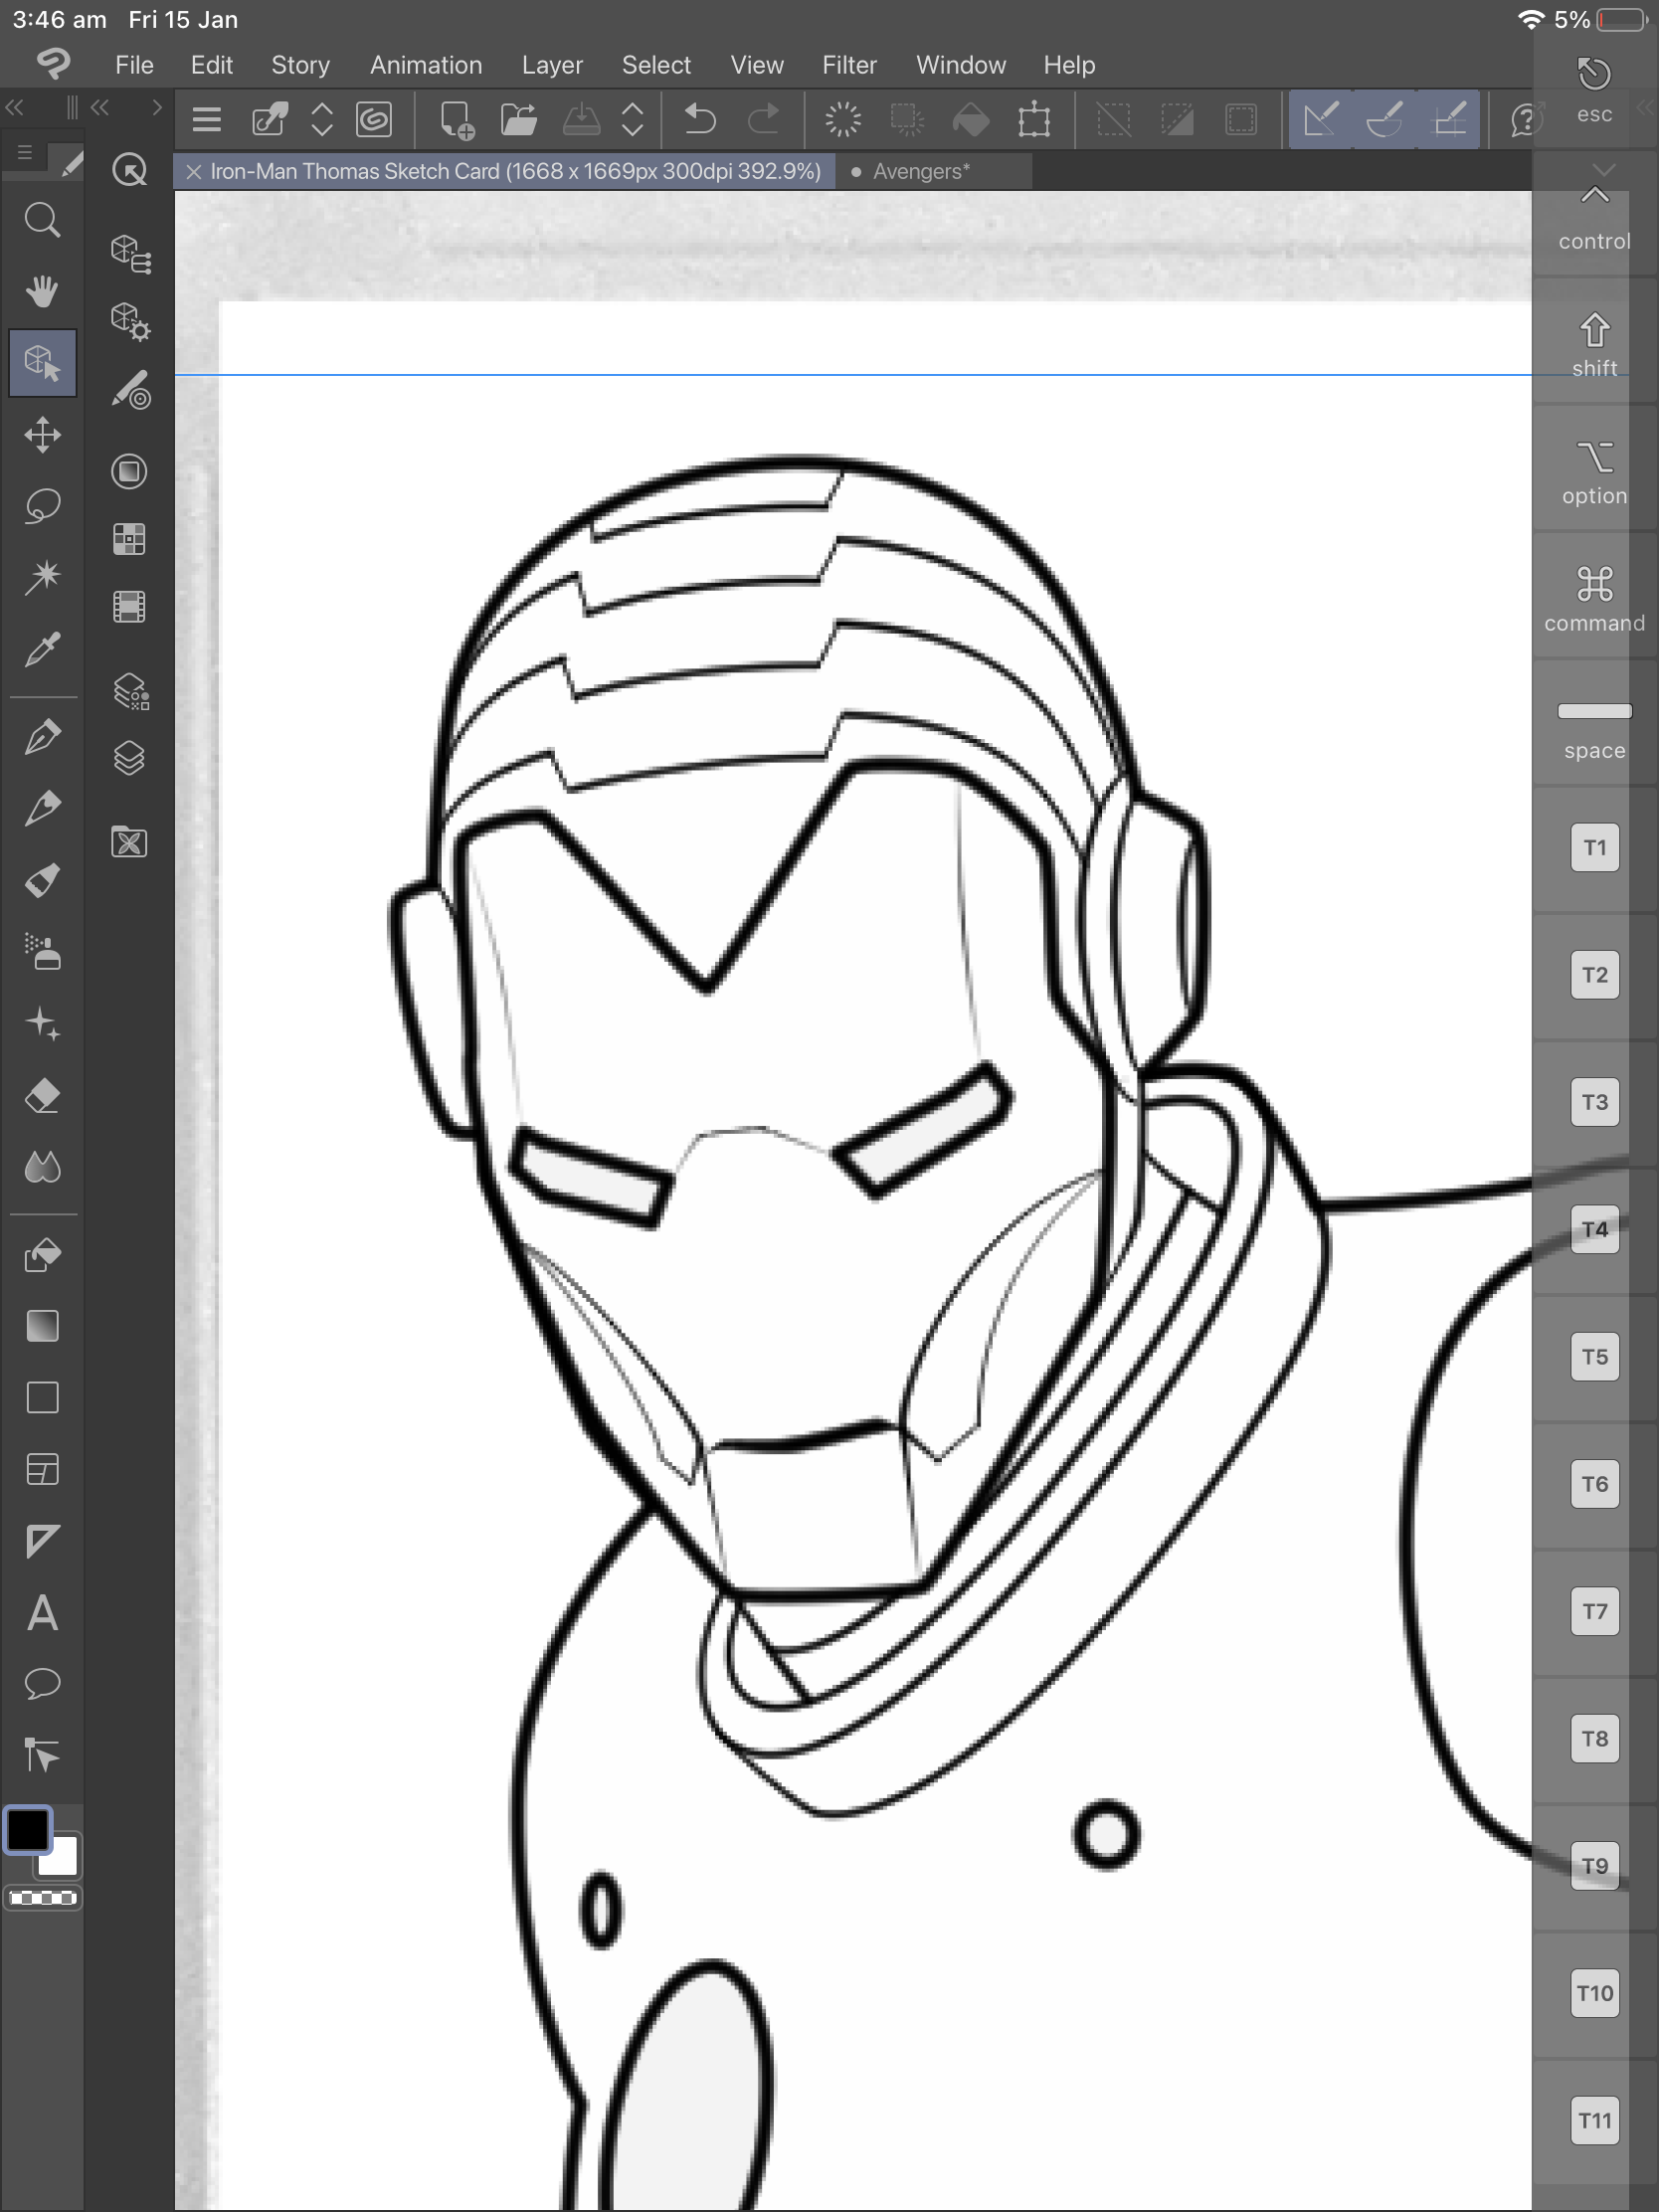Select the Balloon speech bubble tool
The image size is (1659, 2212).
(x=42, y=1684)
